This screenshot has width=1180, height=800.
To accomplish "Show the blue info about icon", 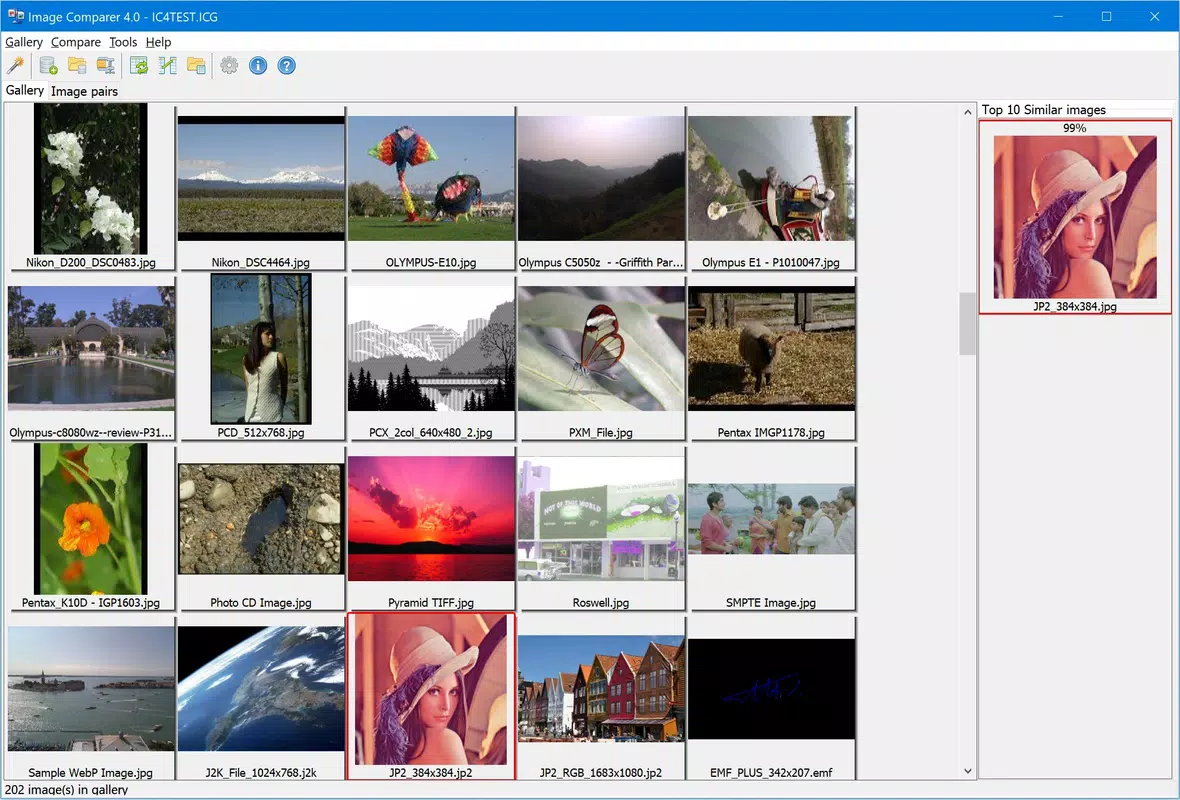I will point(258,65).
